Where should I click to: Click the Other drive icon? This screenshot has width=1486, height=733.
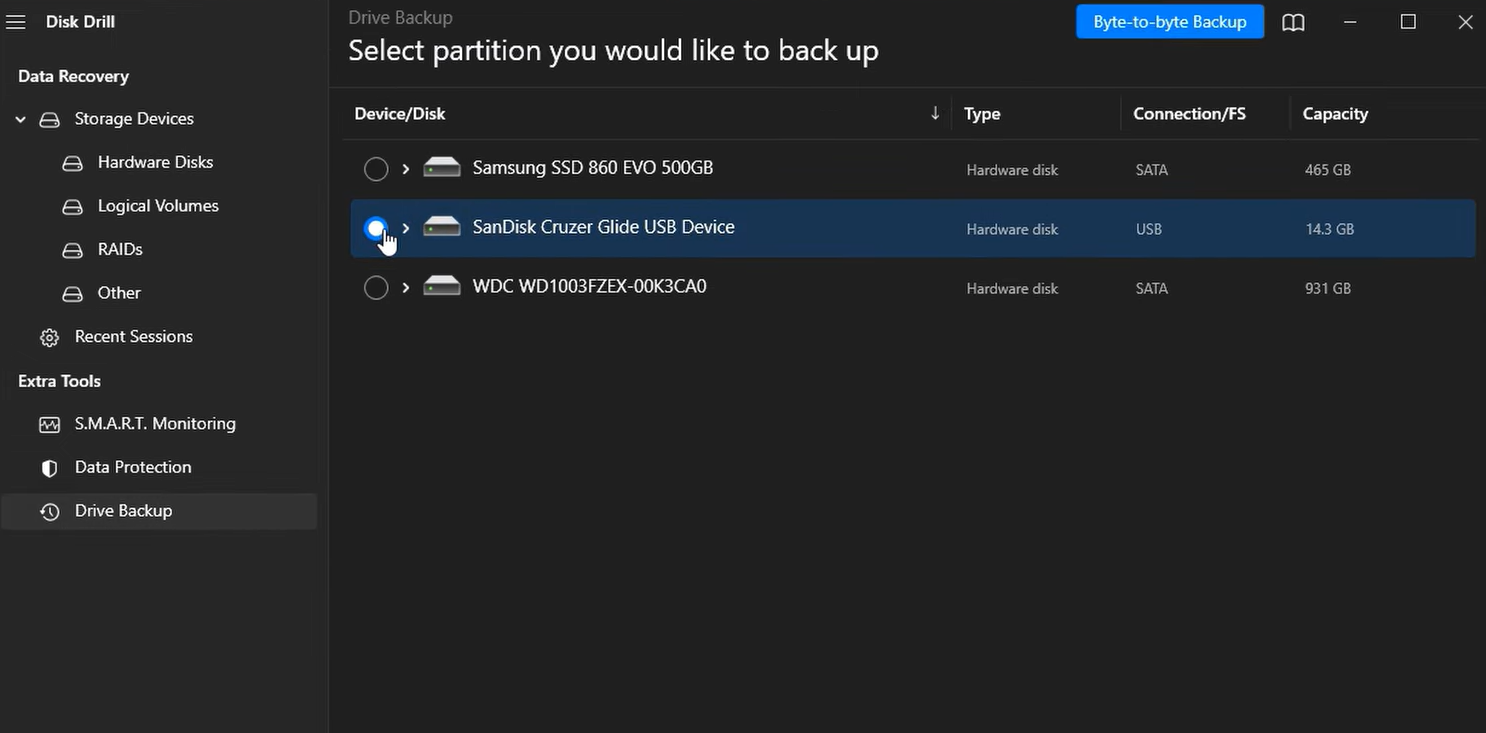point(72,294)
